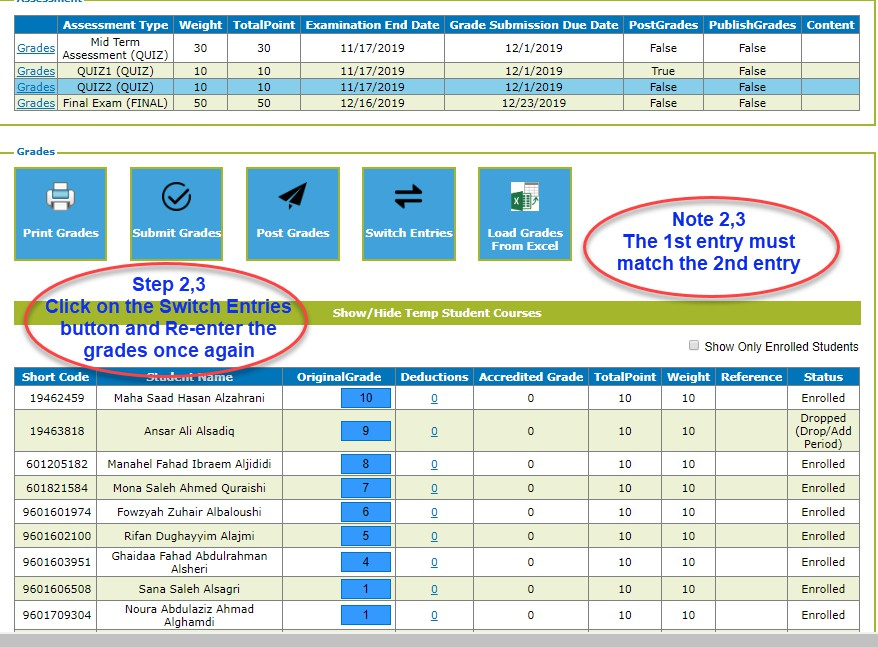This screenshot has height=647, width=878.
Task: Click the Submit Grades checkmark icon
Action: (x=176, y=197)
